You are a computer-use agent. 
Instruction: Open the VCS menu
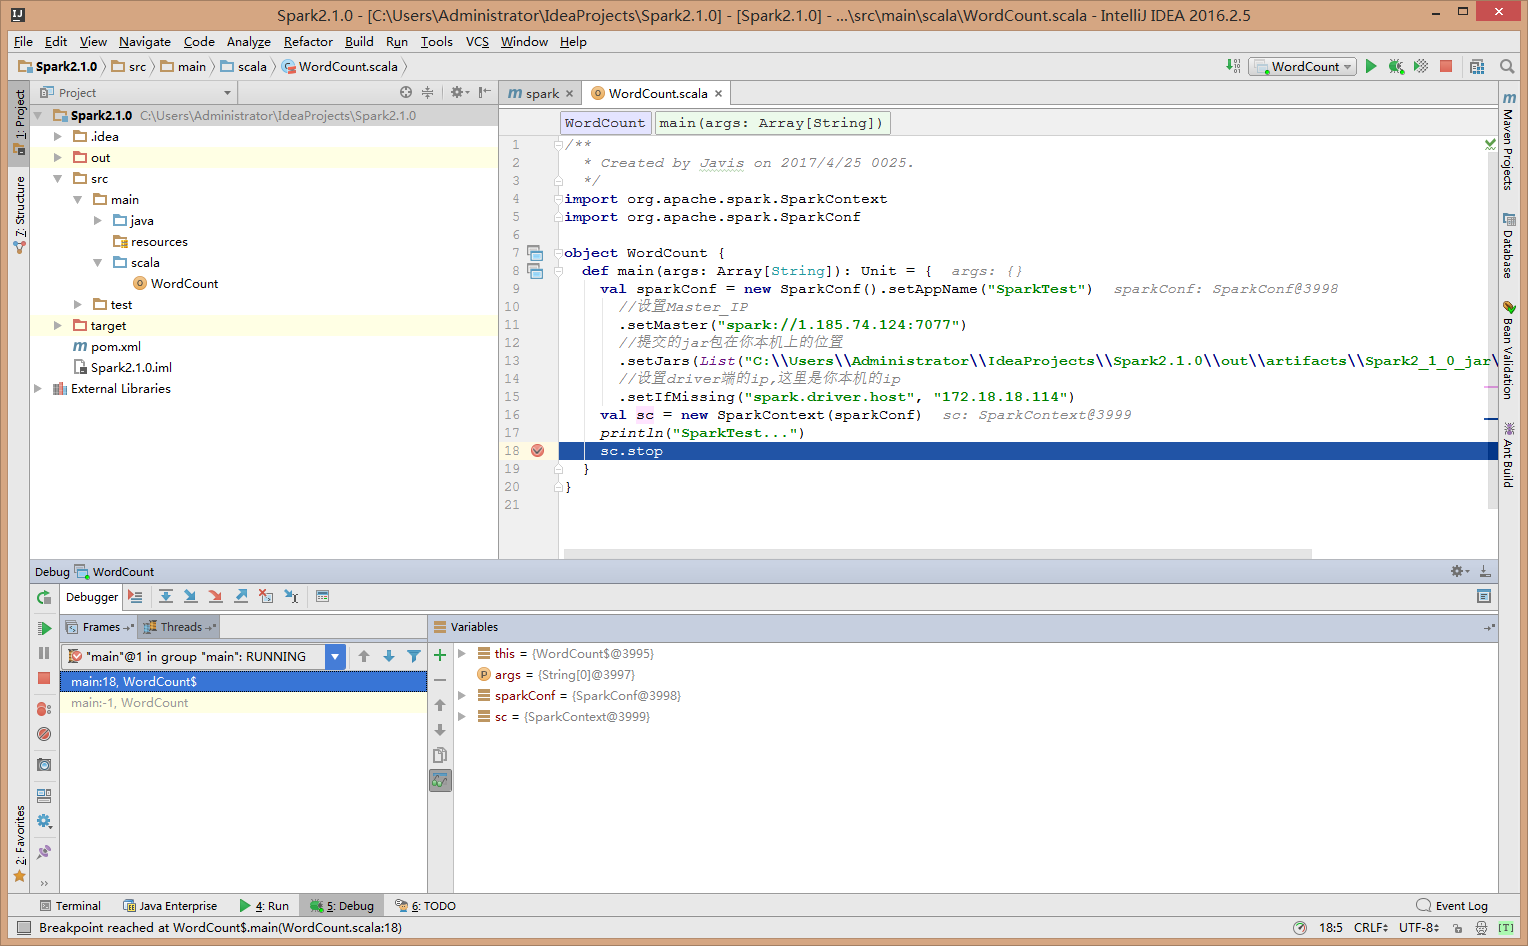[477, 41]
